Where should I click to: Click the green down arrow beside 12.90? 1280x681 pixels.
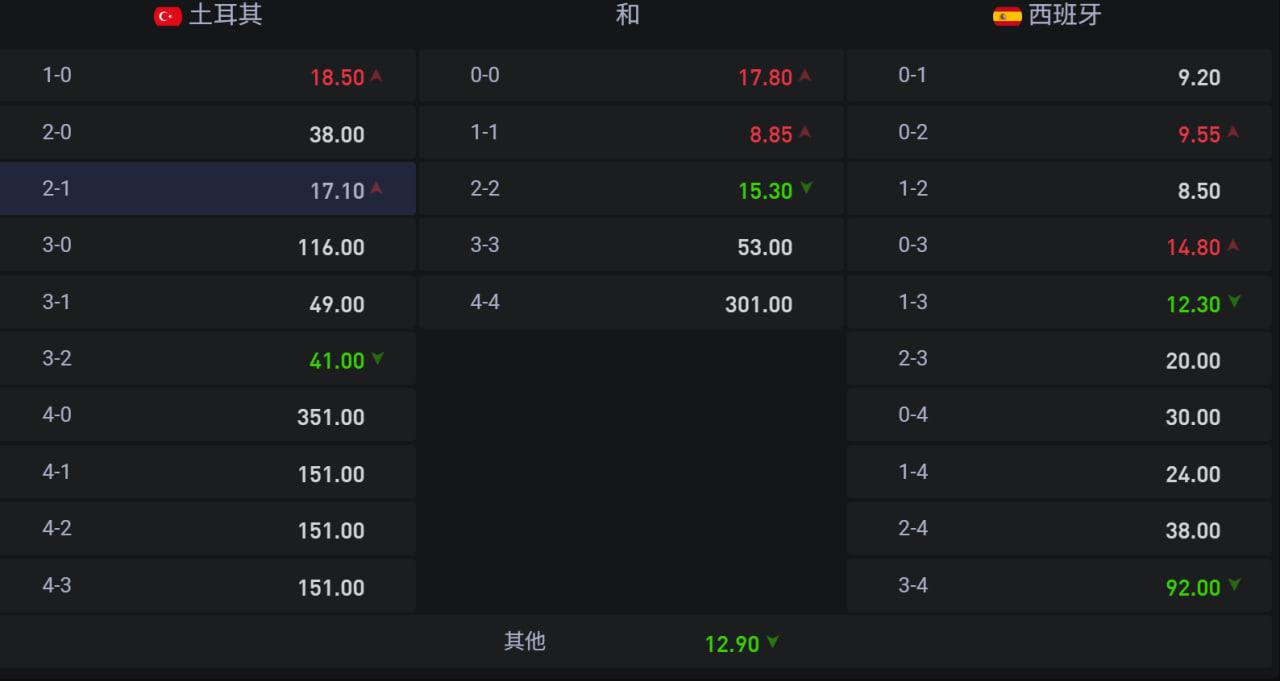point(772,642)
